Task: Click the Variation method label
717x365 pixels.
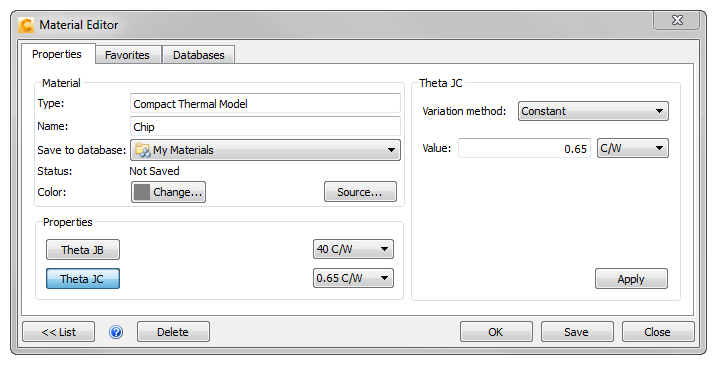Action: [464, 111]
